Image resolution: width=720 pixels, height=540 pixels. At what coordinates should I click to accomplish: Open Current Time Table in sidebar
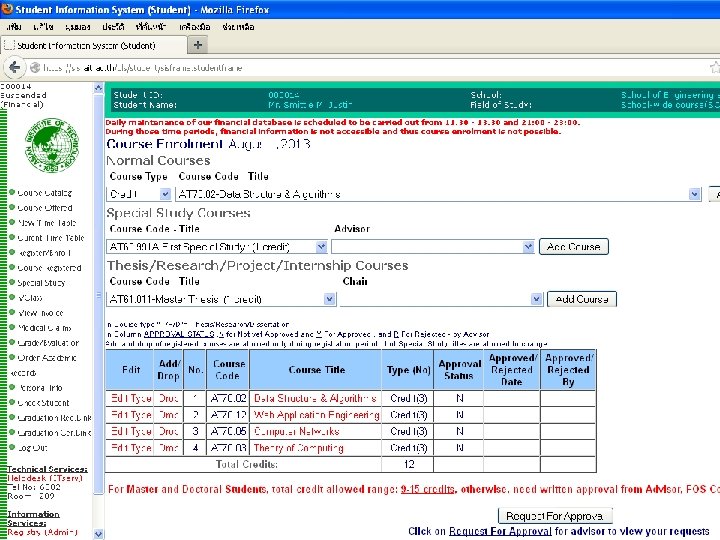coord(51,238)
